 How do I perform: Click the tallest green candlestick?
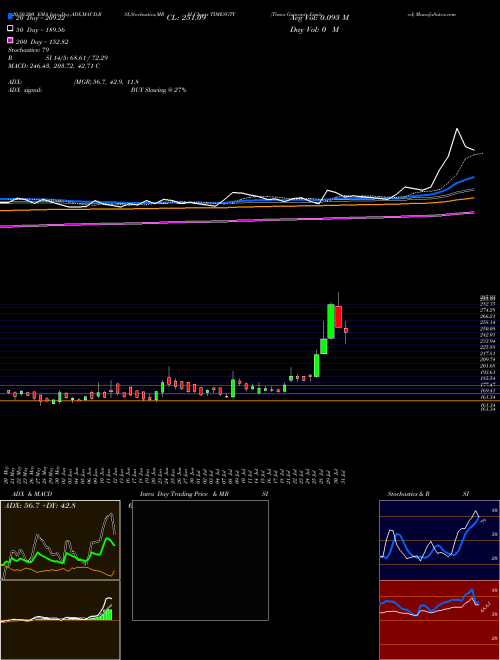[x=331, y=321]
